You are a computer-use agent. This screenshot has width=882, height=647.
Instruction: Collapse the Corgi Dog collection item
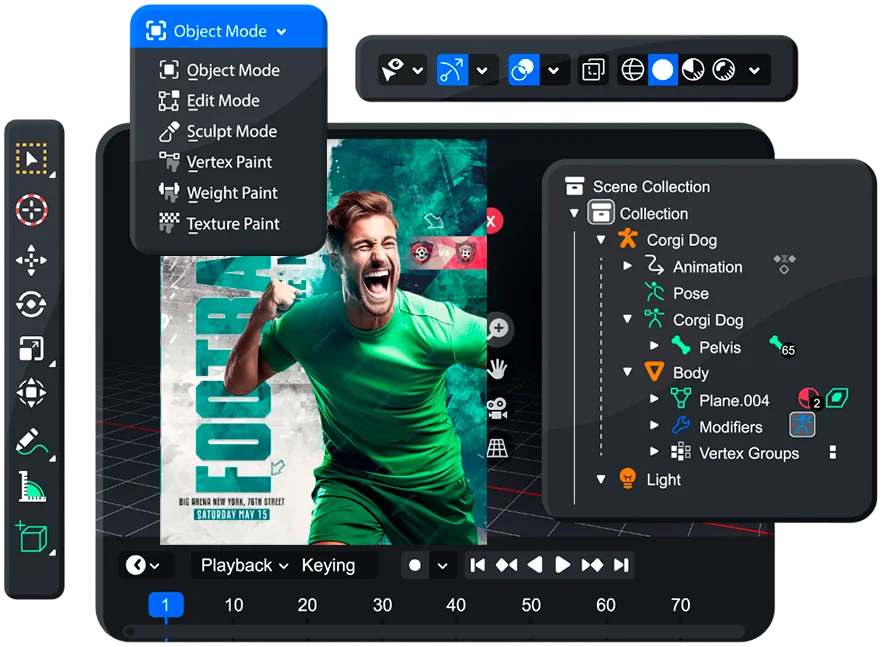click(x=601, y=240)
